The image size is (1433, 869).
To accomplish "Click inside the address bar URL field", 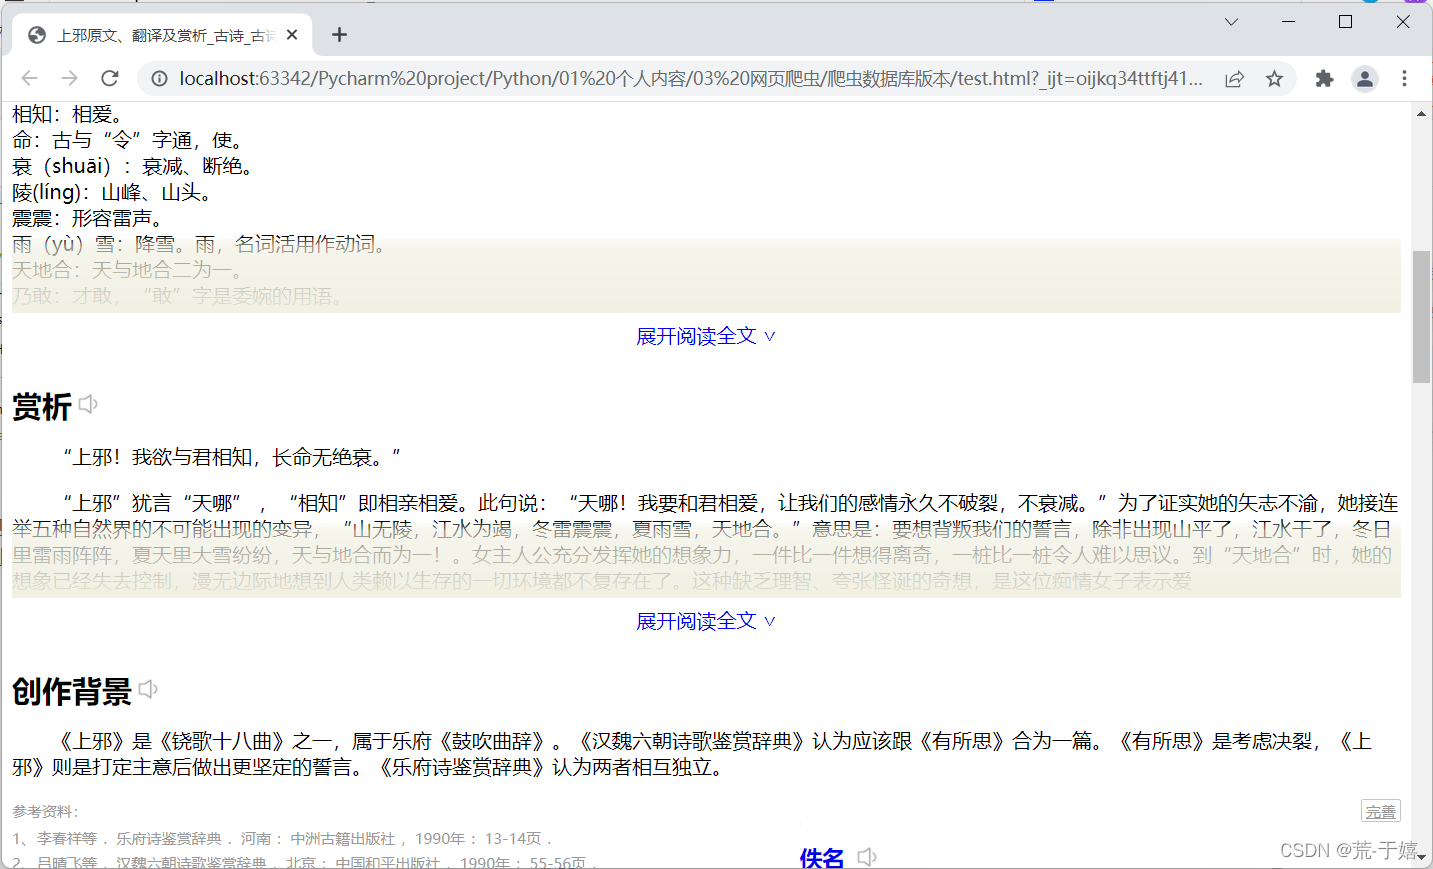I will [x=600, y=78].
